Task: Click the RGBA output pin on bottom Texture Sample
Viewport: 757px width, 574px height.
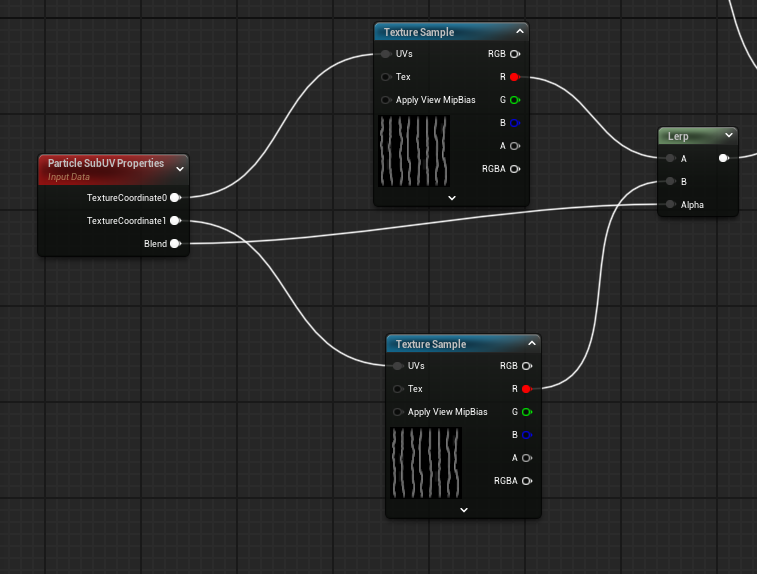Action: point(526,481)
